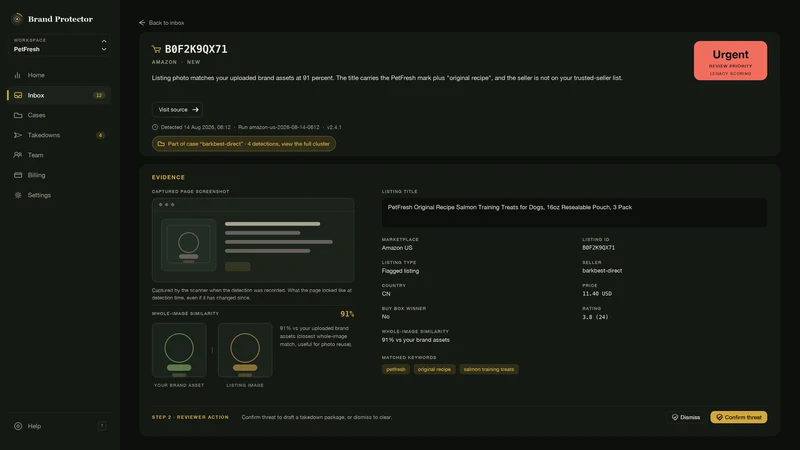Viewport: 800px width, 450px height.
Task: Click the country value CN
Action: pyautogui.click(x=386, y=294)
